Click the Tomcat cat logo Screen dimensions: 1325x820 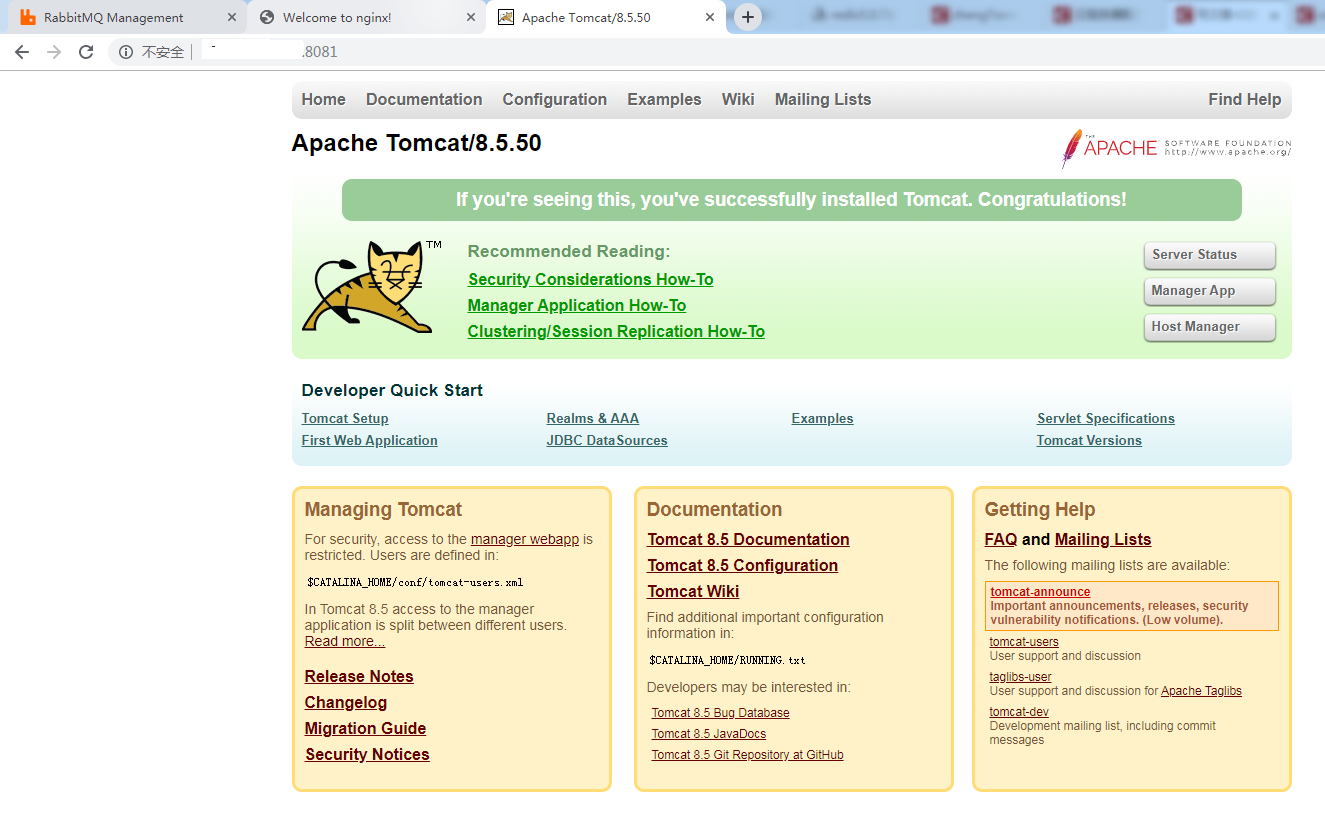372,286
